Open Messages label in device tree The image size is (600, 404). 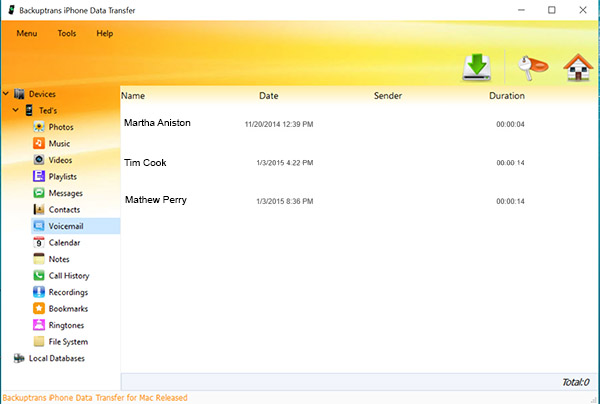click(65, 193)
